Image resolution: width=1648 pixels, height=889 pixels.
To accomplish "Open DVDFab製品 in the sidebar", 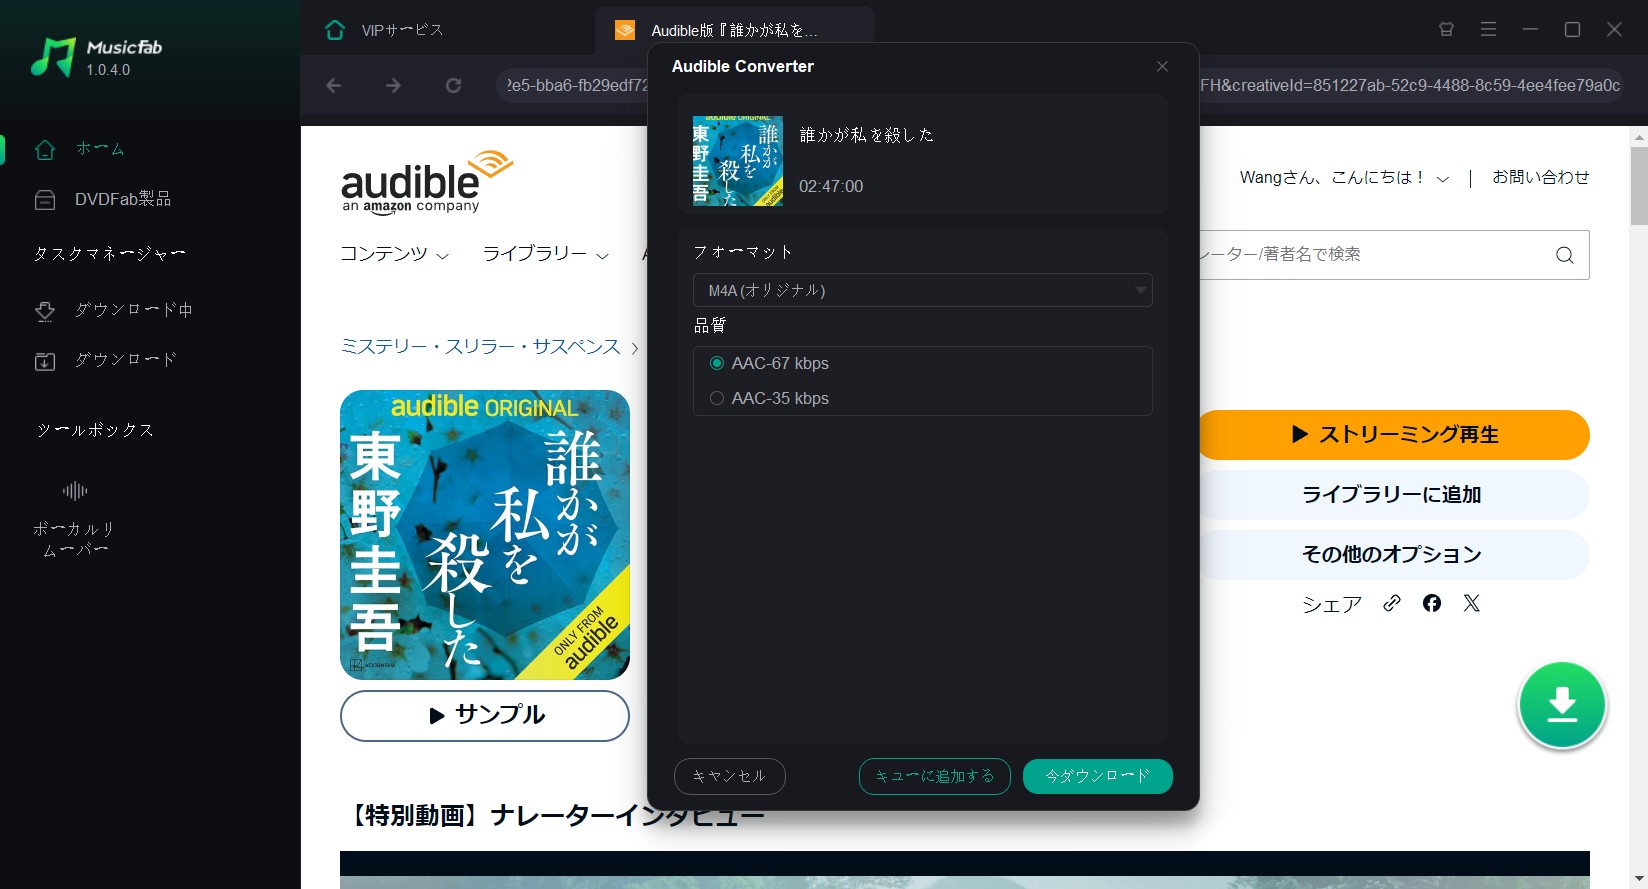I will pyautogui.click(x=103, y=199).
